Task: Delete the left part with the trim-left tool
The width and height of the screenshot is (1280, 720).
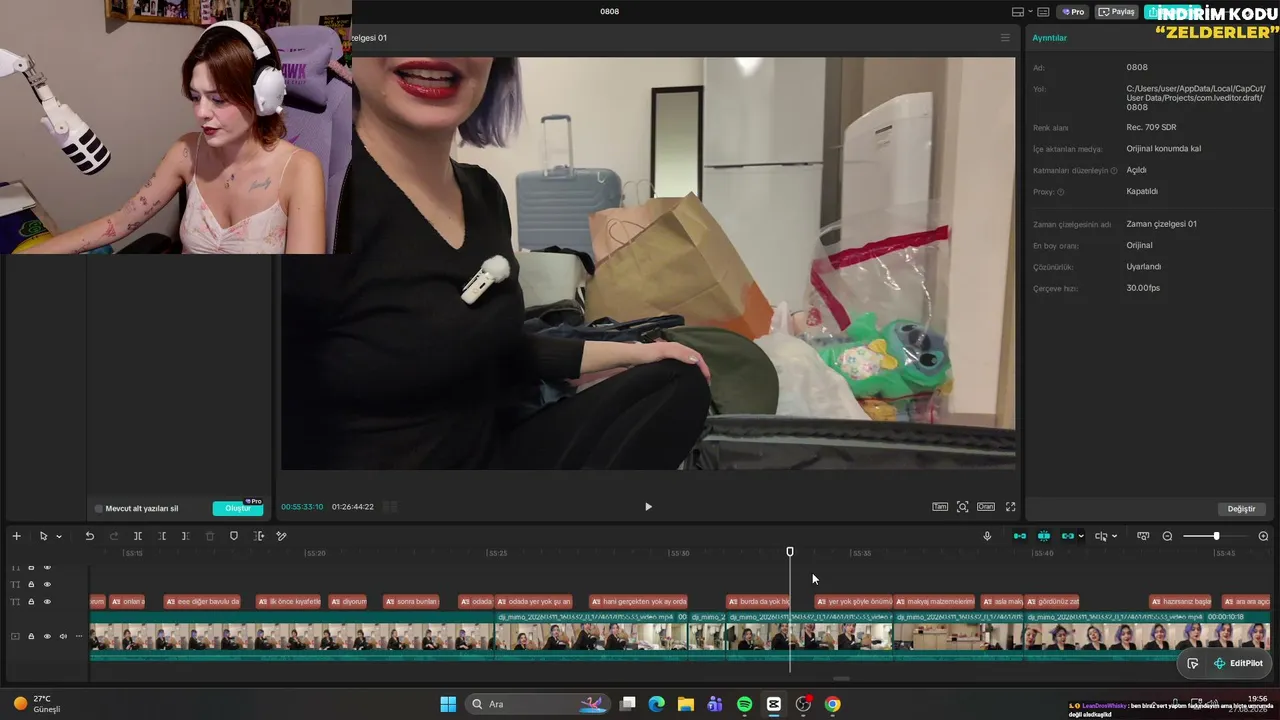Action: (162, 536)
